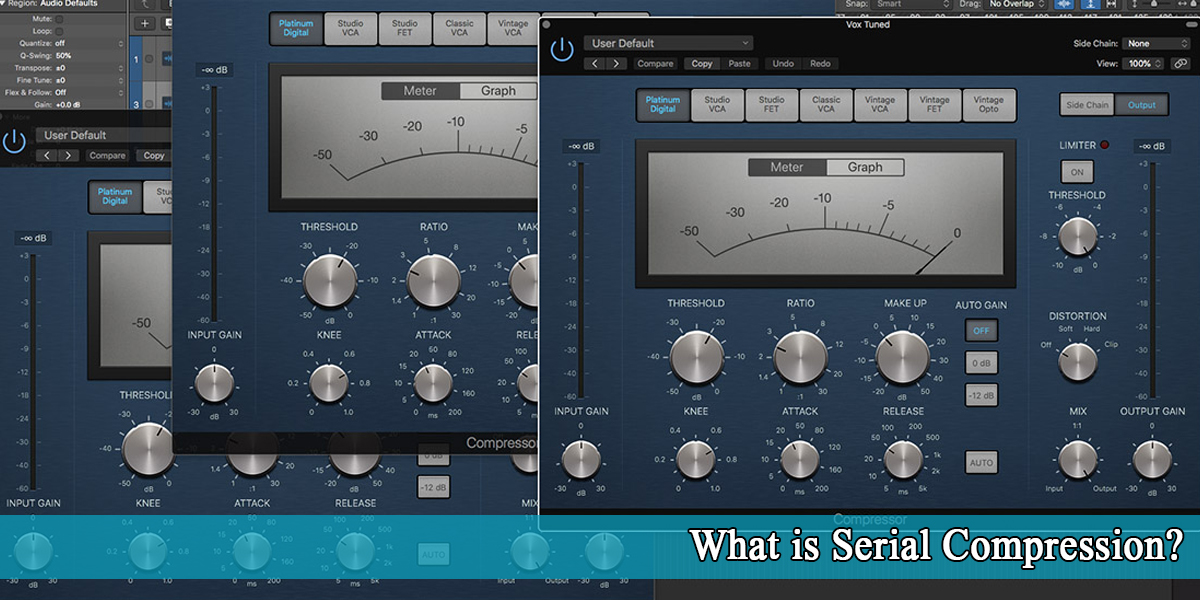Switch the display to Graph mode
Image resolution: width=1200 pixels, height=600 pixels.
coord(866,167)
